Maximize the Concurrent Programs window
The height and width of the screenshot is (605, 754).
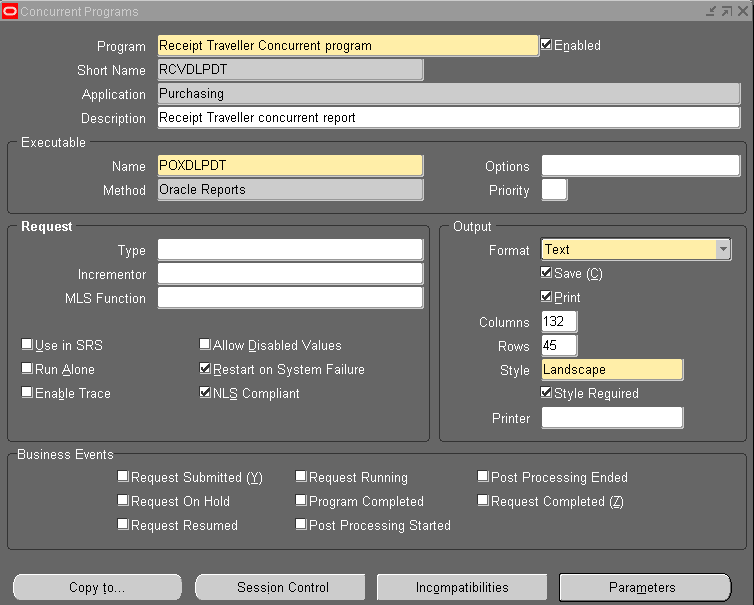pos(727,11)
